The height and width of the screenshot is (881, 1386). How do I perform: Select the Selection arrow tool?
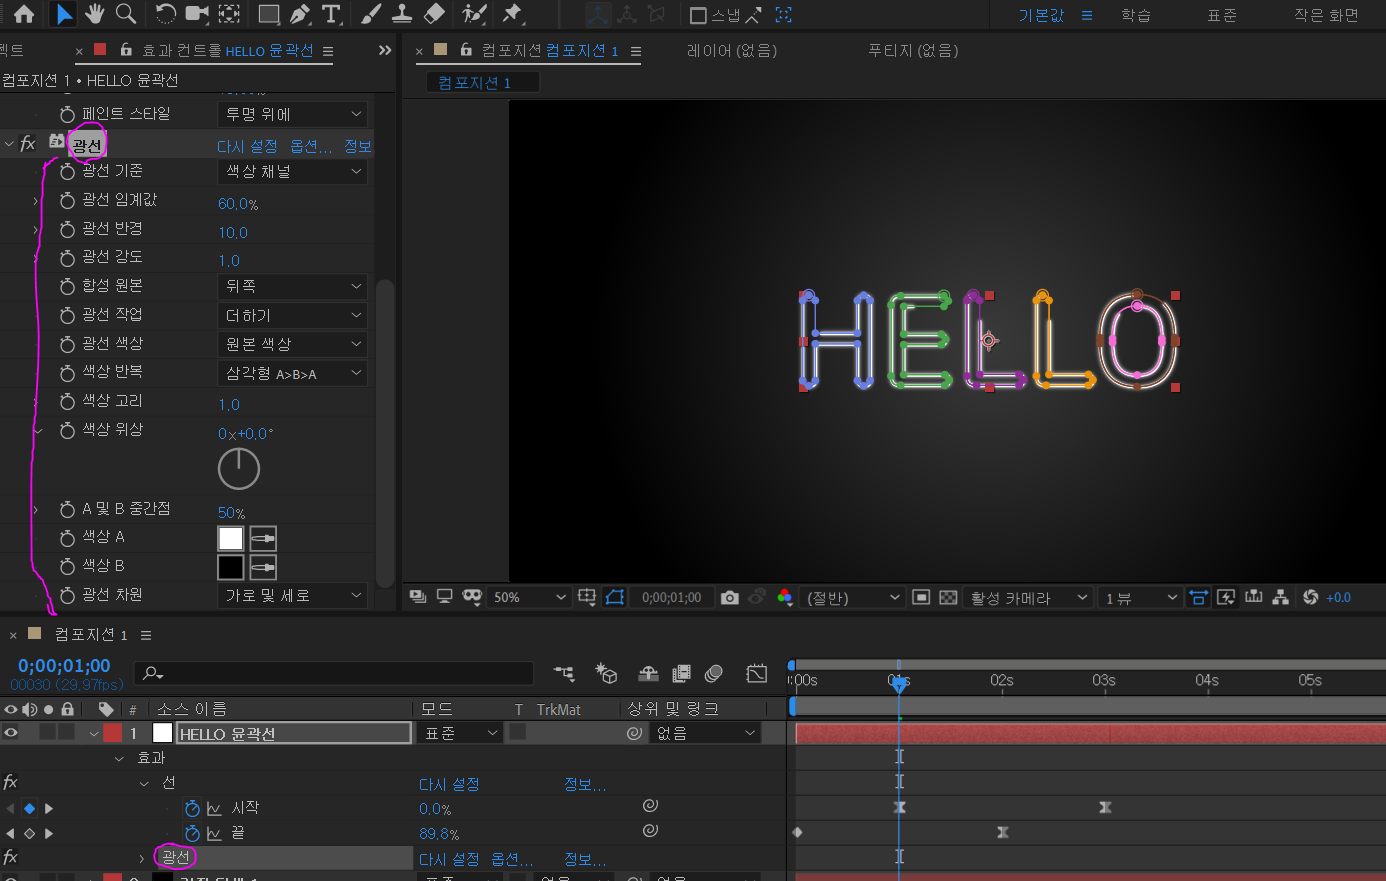[x=64, y=14]
